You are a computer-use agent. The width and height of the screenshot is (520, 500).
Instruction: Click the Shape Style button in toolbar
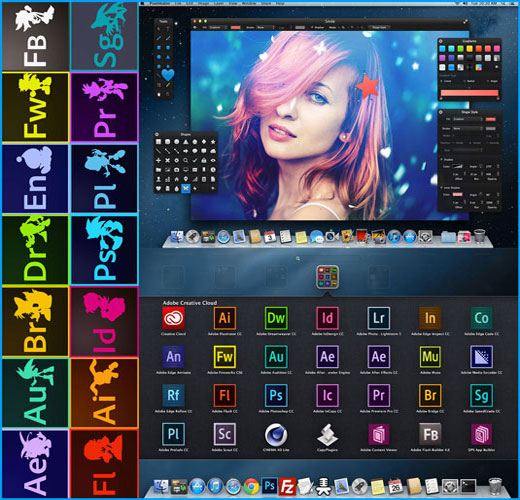coord(379,27)
